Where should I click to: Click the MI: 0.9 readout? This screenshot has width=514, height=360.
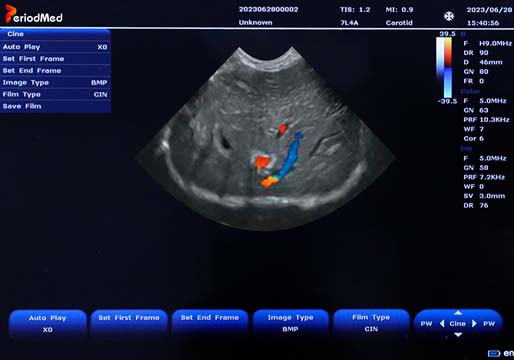[399, 10]
